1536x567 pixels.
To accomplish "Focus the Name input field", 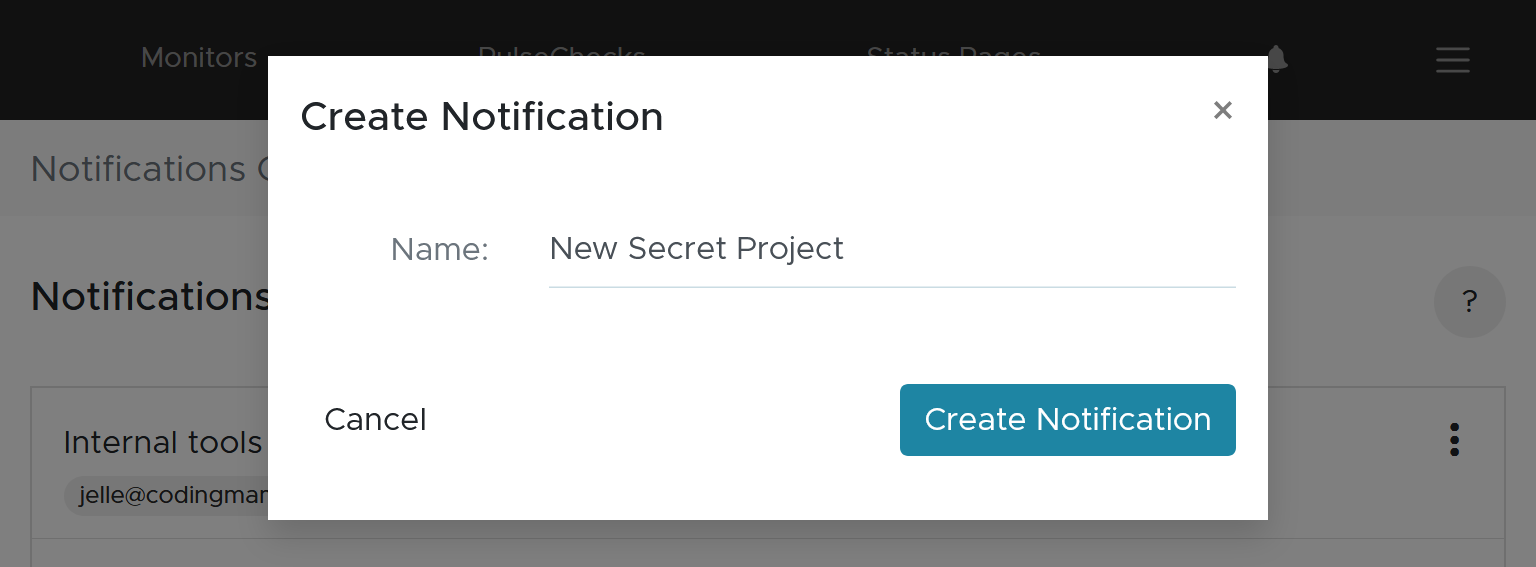I will 891,249.
